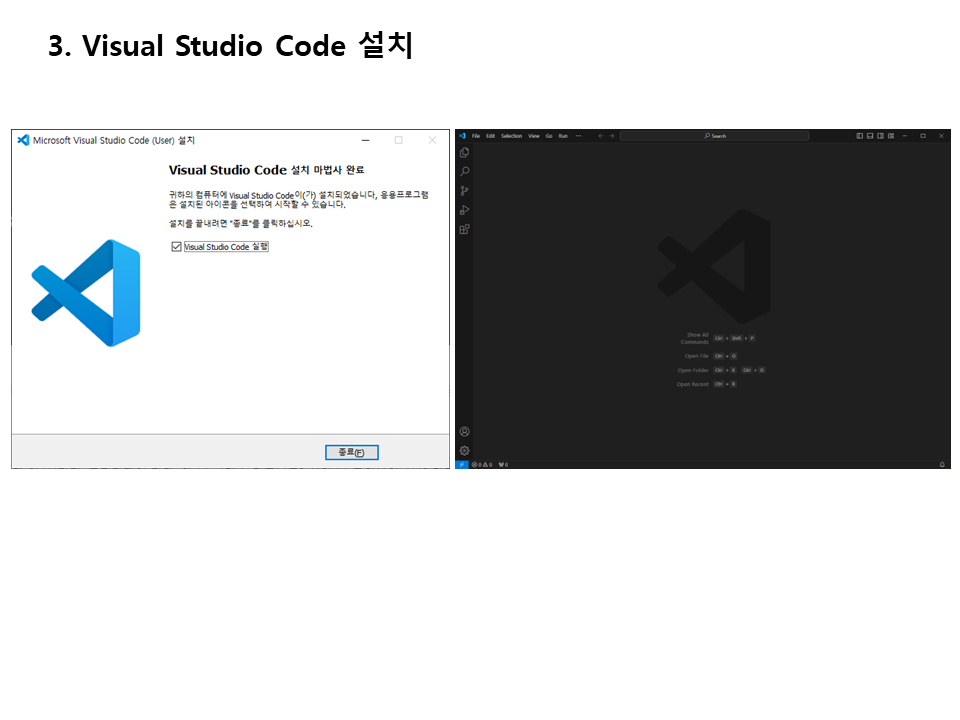
Task: Click the 'Open Folder' shortcut text
Action: tap(693, 370)
